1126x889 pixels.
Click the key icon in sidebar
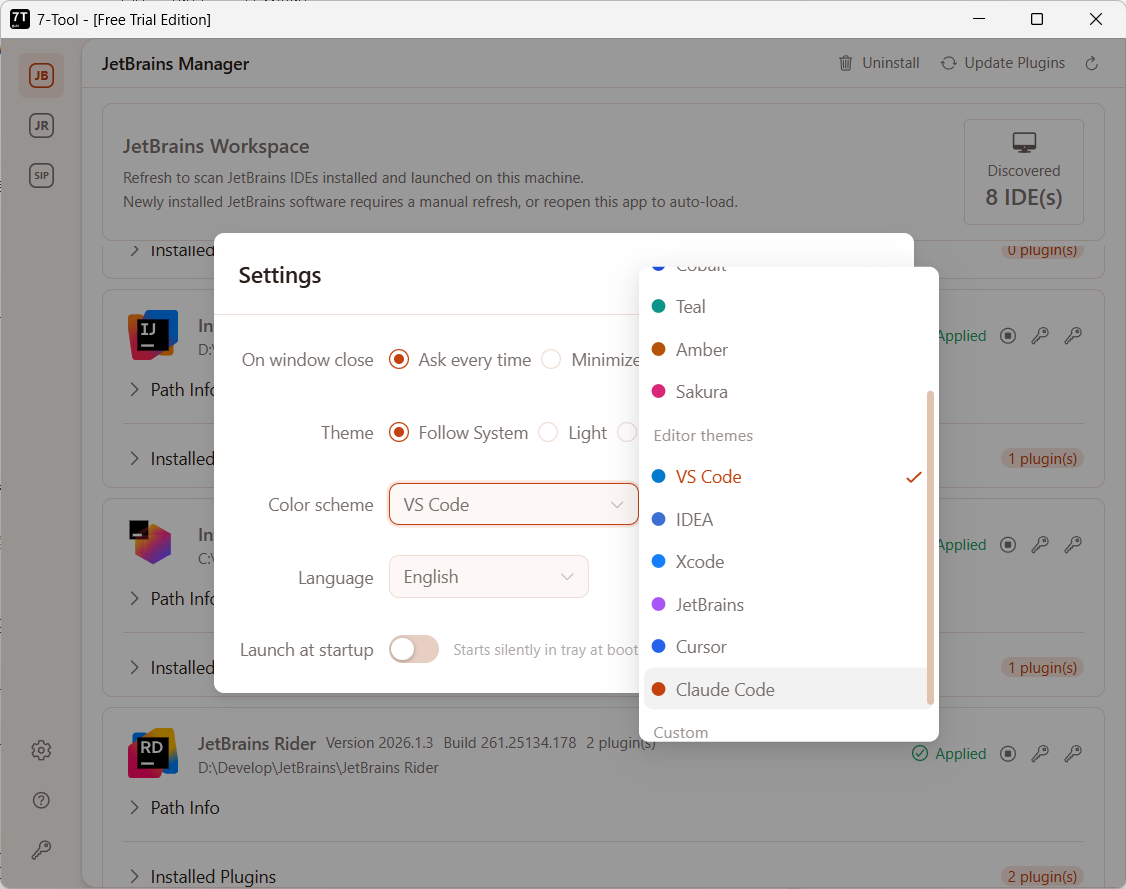pyautogui.click(x=41, y=850)
